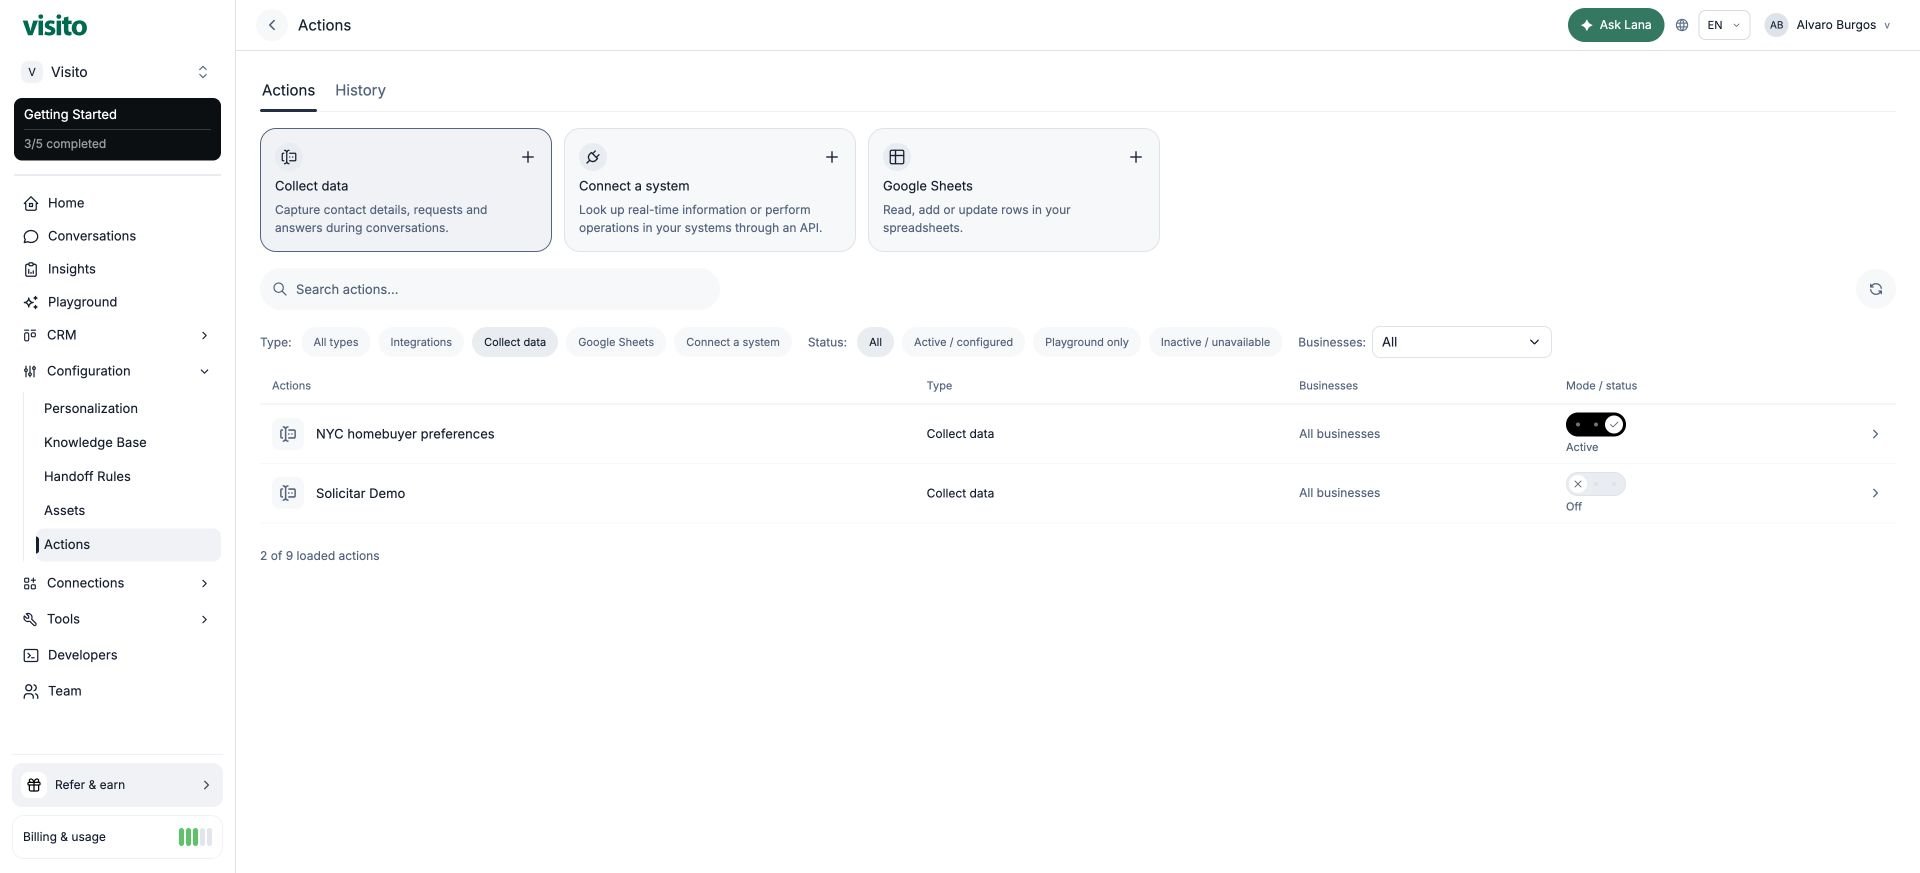Image resolution: width=1920 pixels, height=873 pixels.
Task: Open the NYC homebuyer preferences action
Action: click(405, 434)
